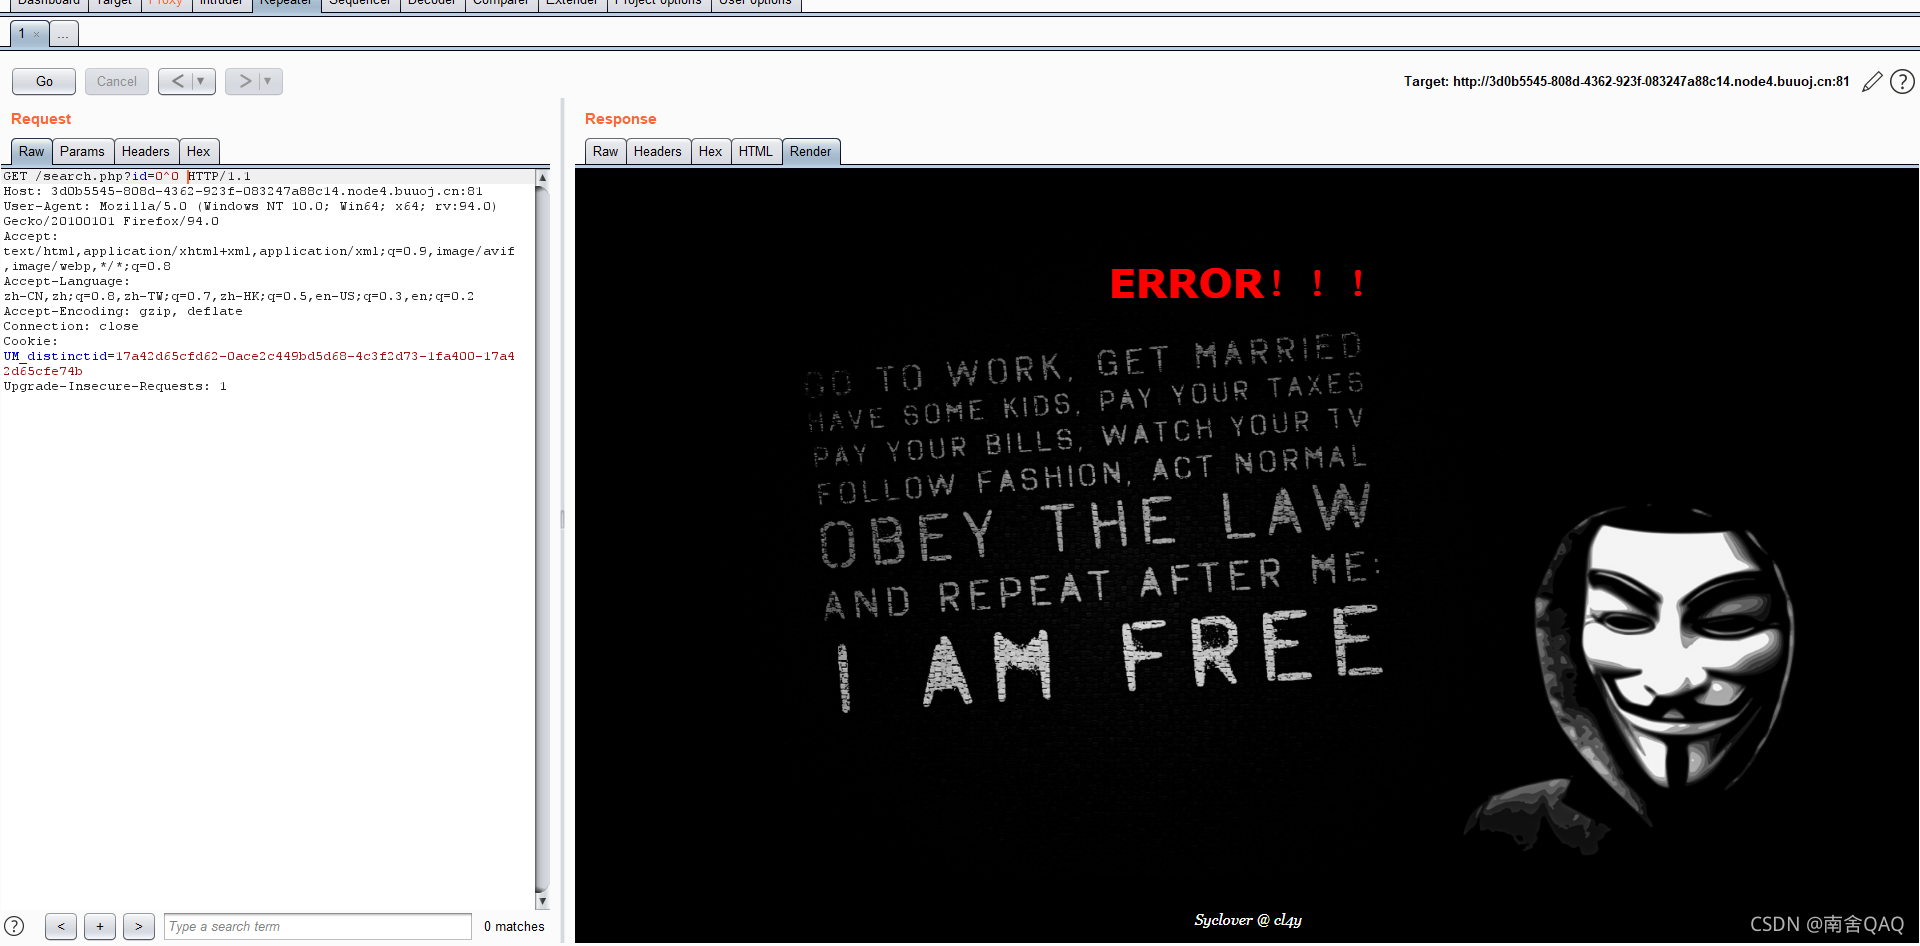Screen dimensions: 1920x946
Task: Close Repeater sub-tab 1 with its x
Action: click(37, 35)
